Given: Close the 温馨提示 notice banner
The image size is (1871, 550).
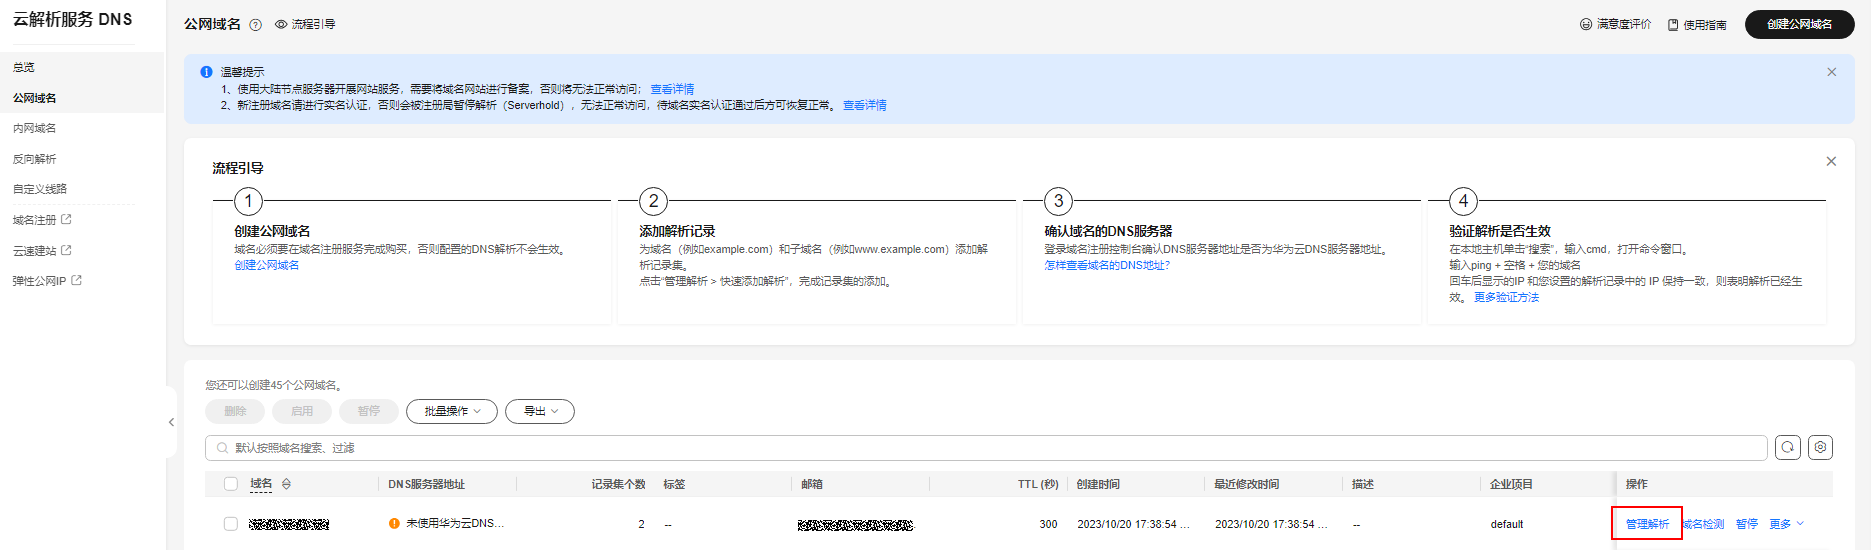Looking at the screenshot, I should [x=1831, y=72].
